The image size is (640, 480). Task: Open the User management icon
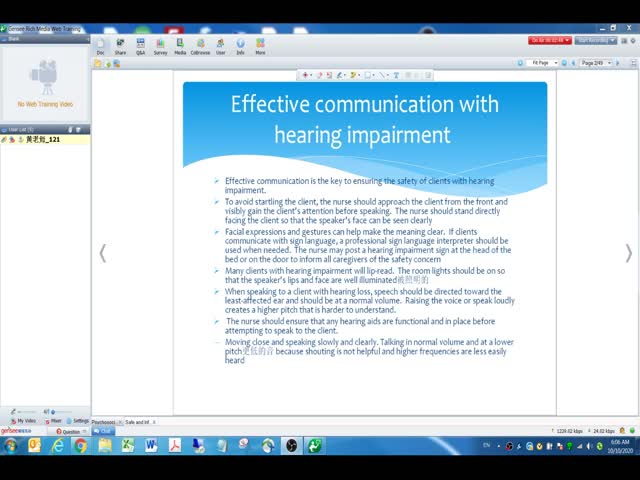pyautogui.click(x=220, y=46)
